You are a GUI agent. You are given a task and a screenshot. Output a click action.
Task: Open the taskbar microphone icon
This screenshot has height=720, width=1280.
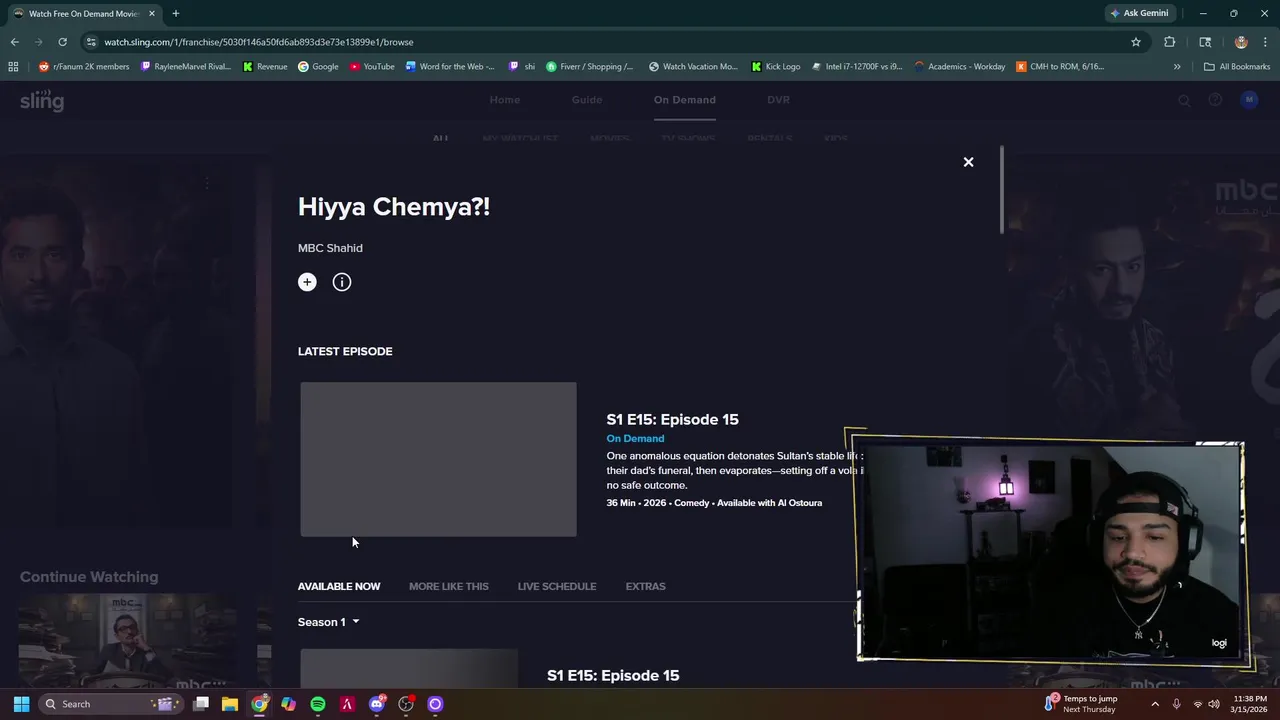tap(1176, 704)
